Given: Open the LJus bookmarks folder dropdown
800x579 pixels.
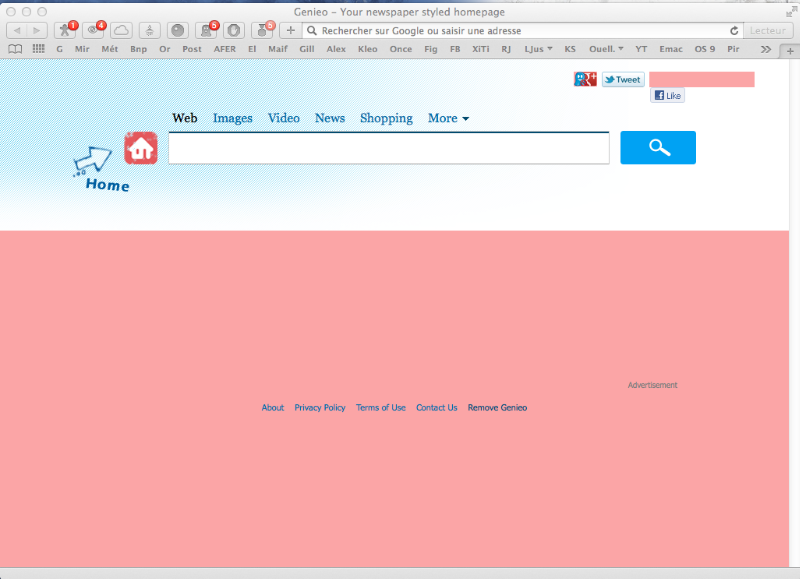Looking at the screenshot, I should (x=538, y=49).
